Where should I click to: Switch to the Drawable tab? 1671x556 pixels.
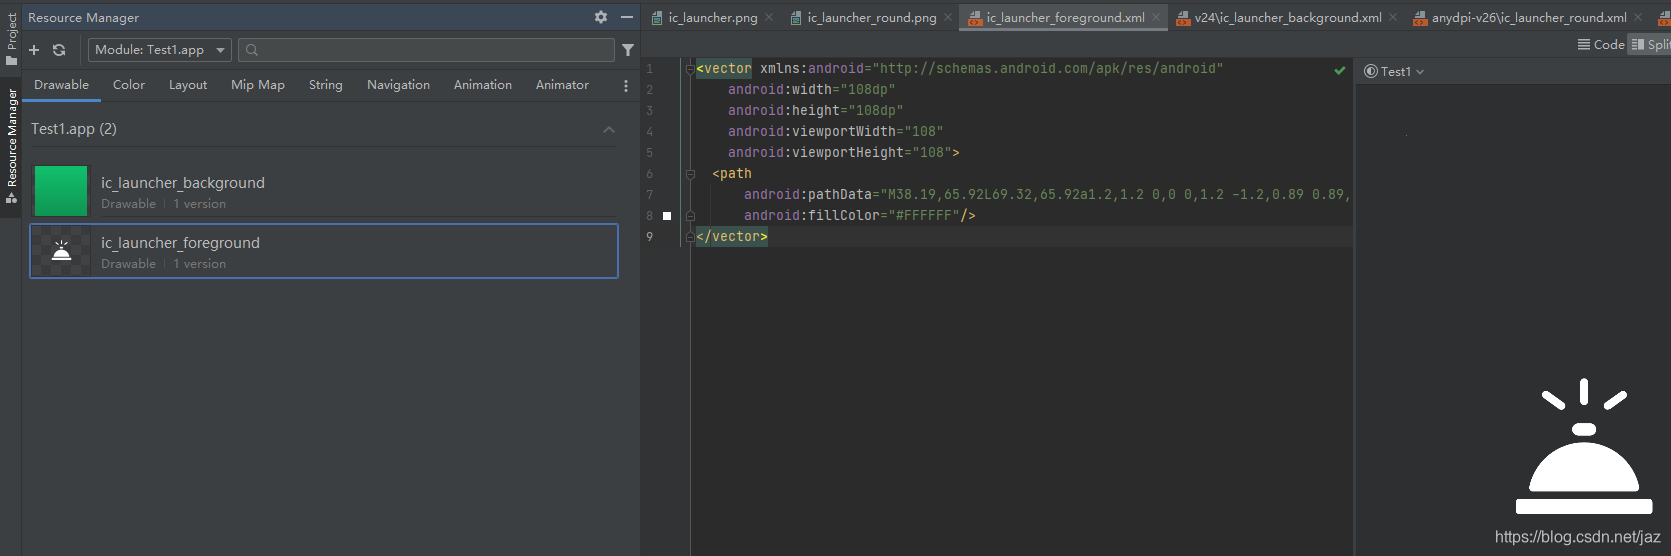point(61,85)
